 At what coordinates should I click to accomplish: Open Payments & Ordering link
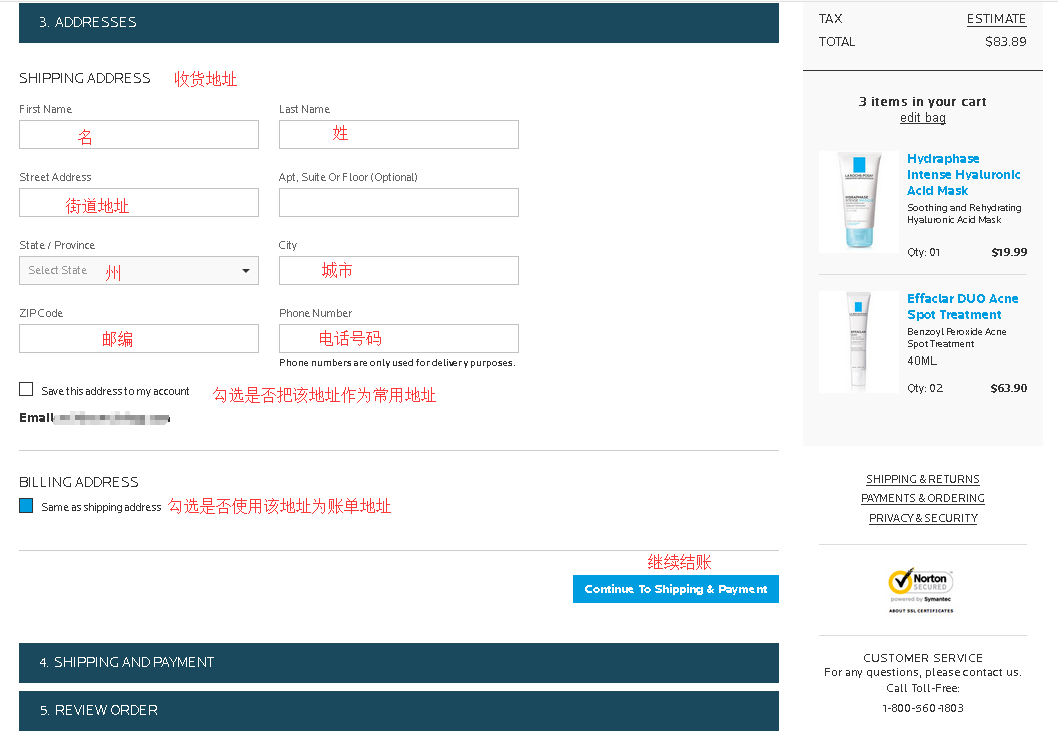922,498
